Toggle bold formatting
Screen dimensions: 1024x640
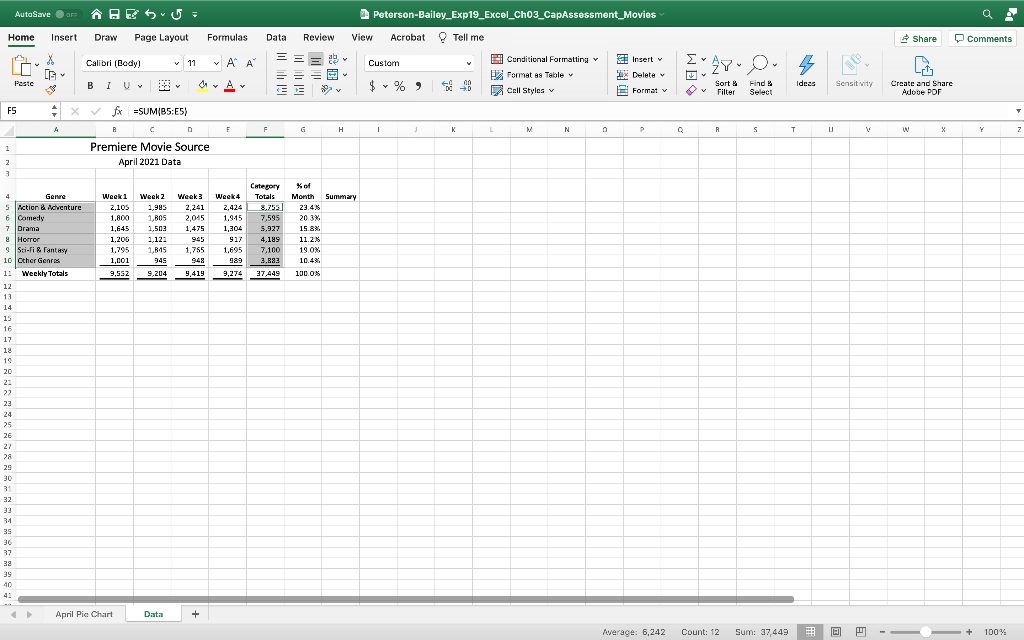point(90,86)
